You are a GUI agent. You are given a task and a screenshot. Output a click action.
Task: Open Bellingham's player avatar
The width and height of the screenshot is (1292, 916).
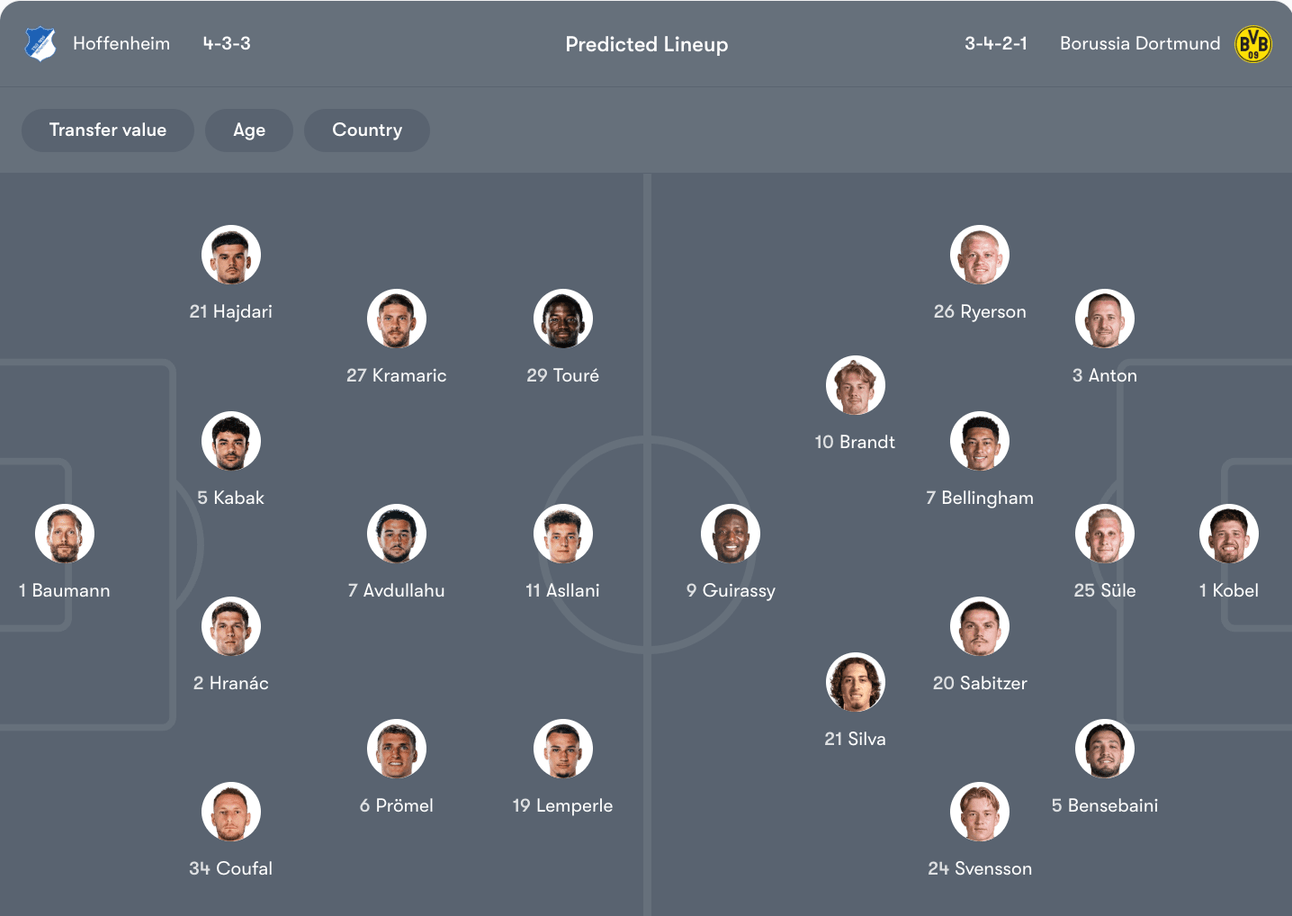click(x=980, y=441)
